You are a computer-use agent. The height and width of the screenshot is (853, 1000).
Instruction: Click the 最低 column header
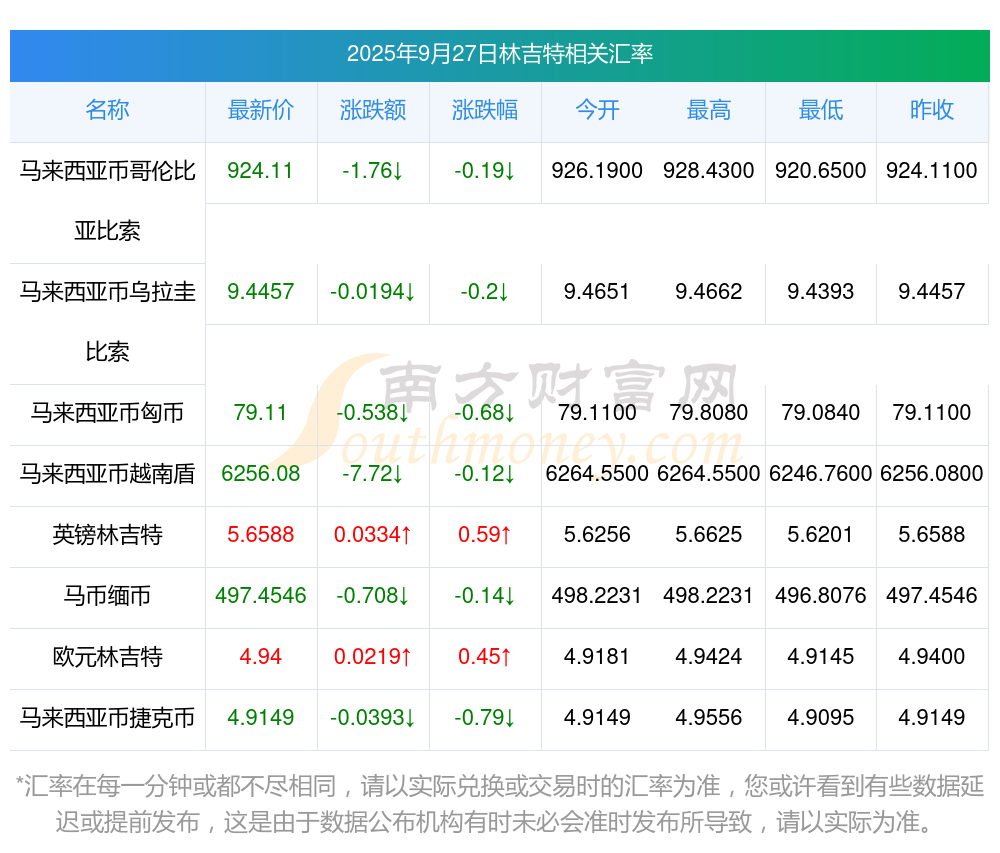(821, 110)
